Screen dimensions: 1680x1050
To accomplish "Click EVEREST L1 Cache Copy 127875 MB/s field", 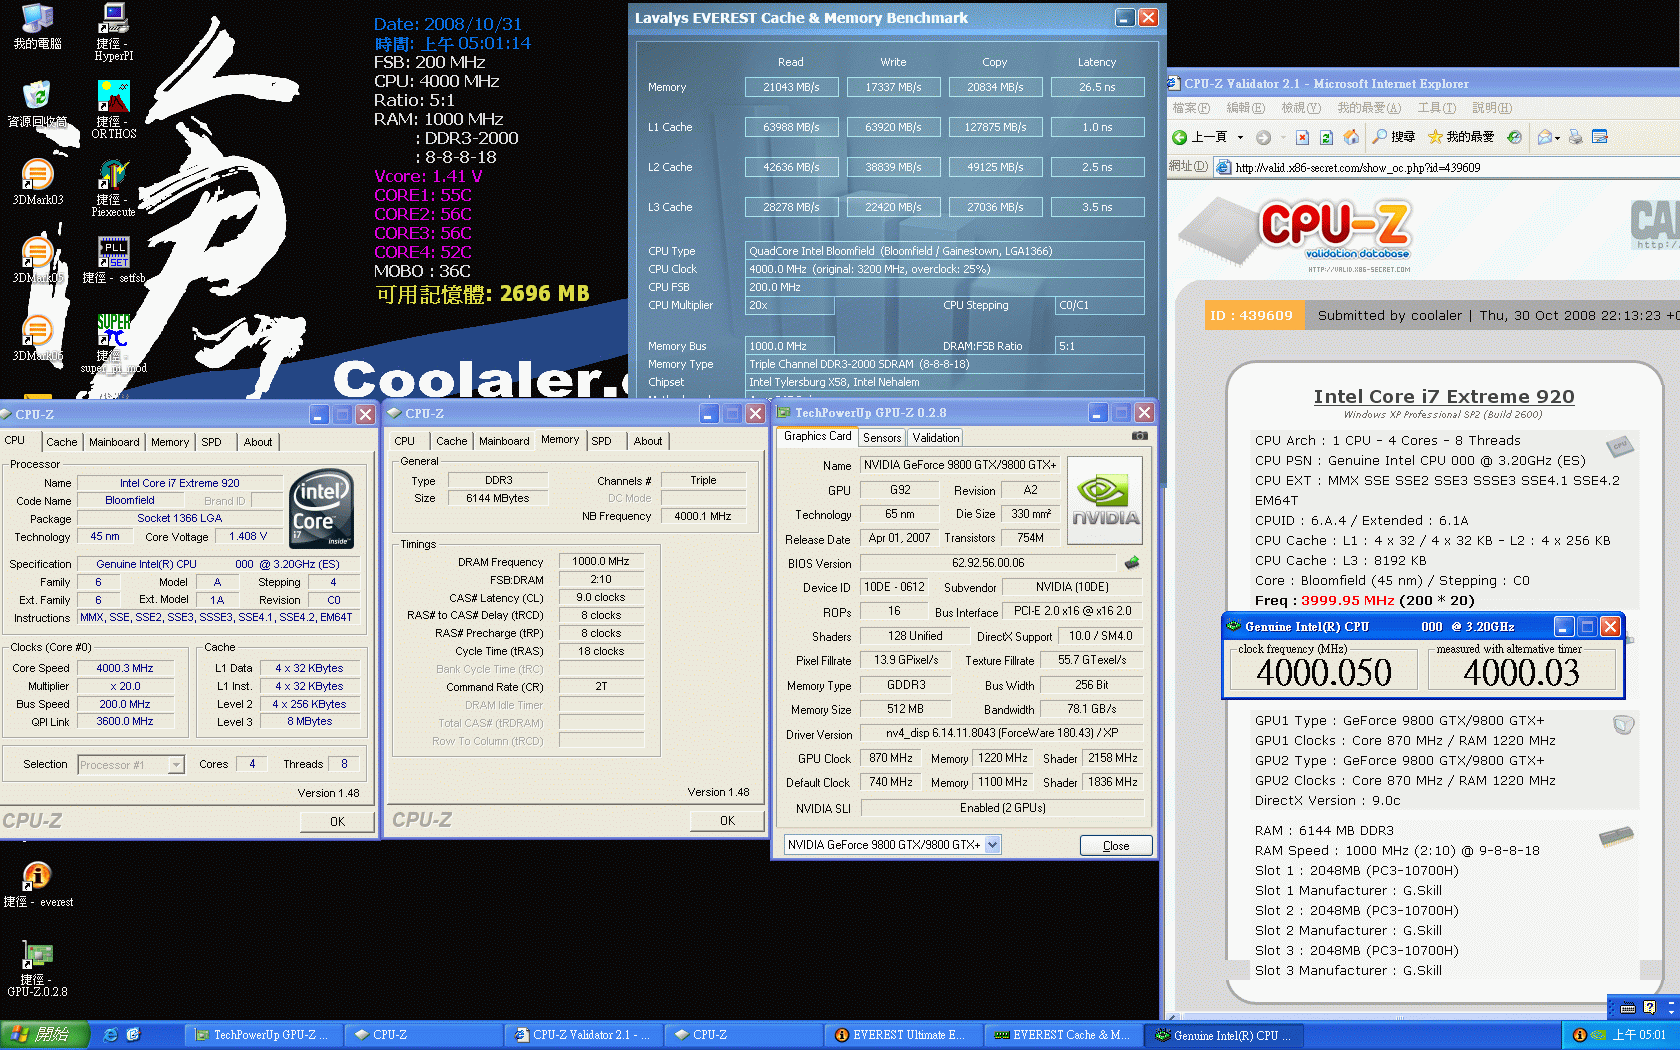I will click(995, 127).
